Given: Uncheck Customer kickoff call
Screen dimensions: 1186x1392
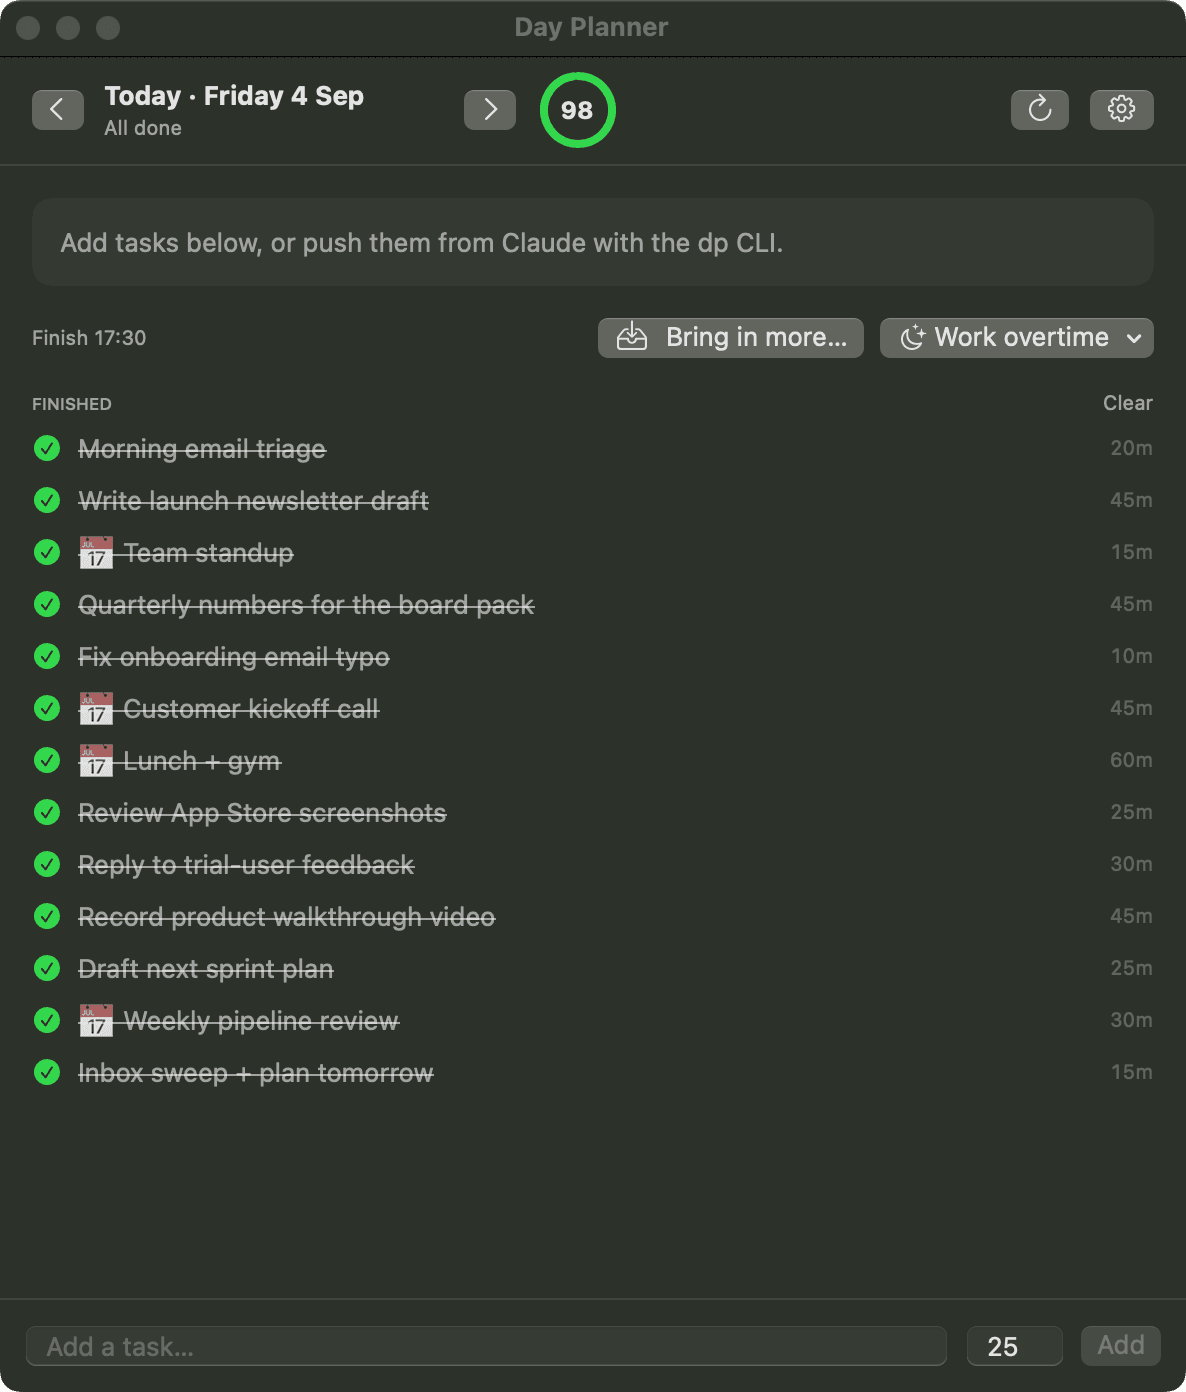Looking at the screenshot, I should pos(47,708).
